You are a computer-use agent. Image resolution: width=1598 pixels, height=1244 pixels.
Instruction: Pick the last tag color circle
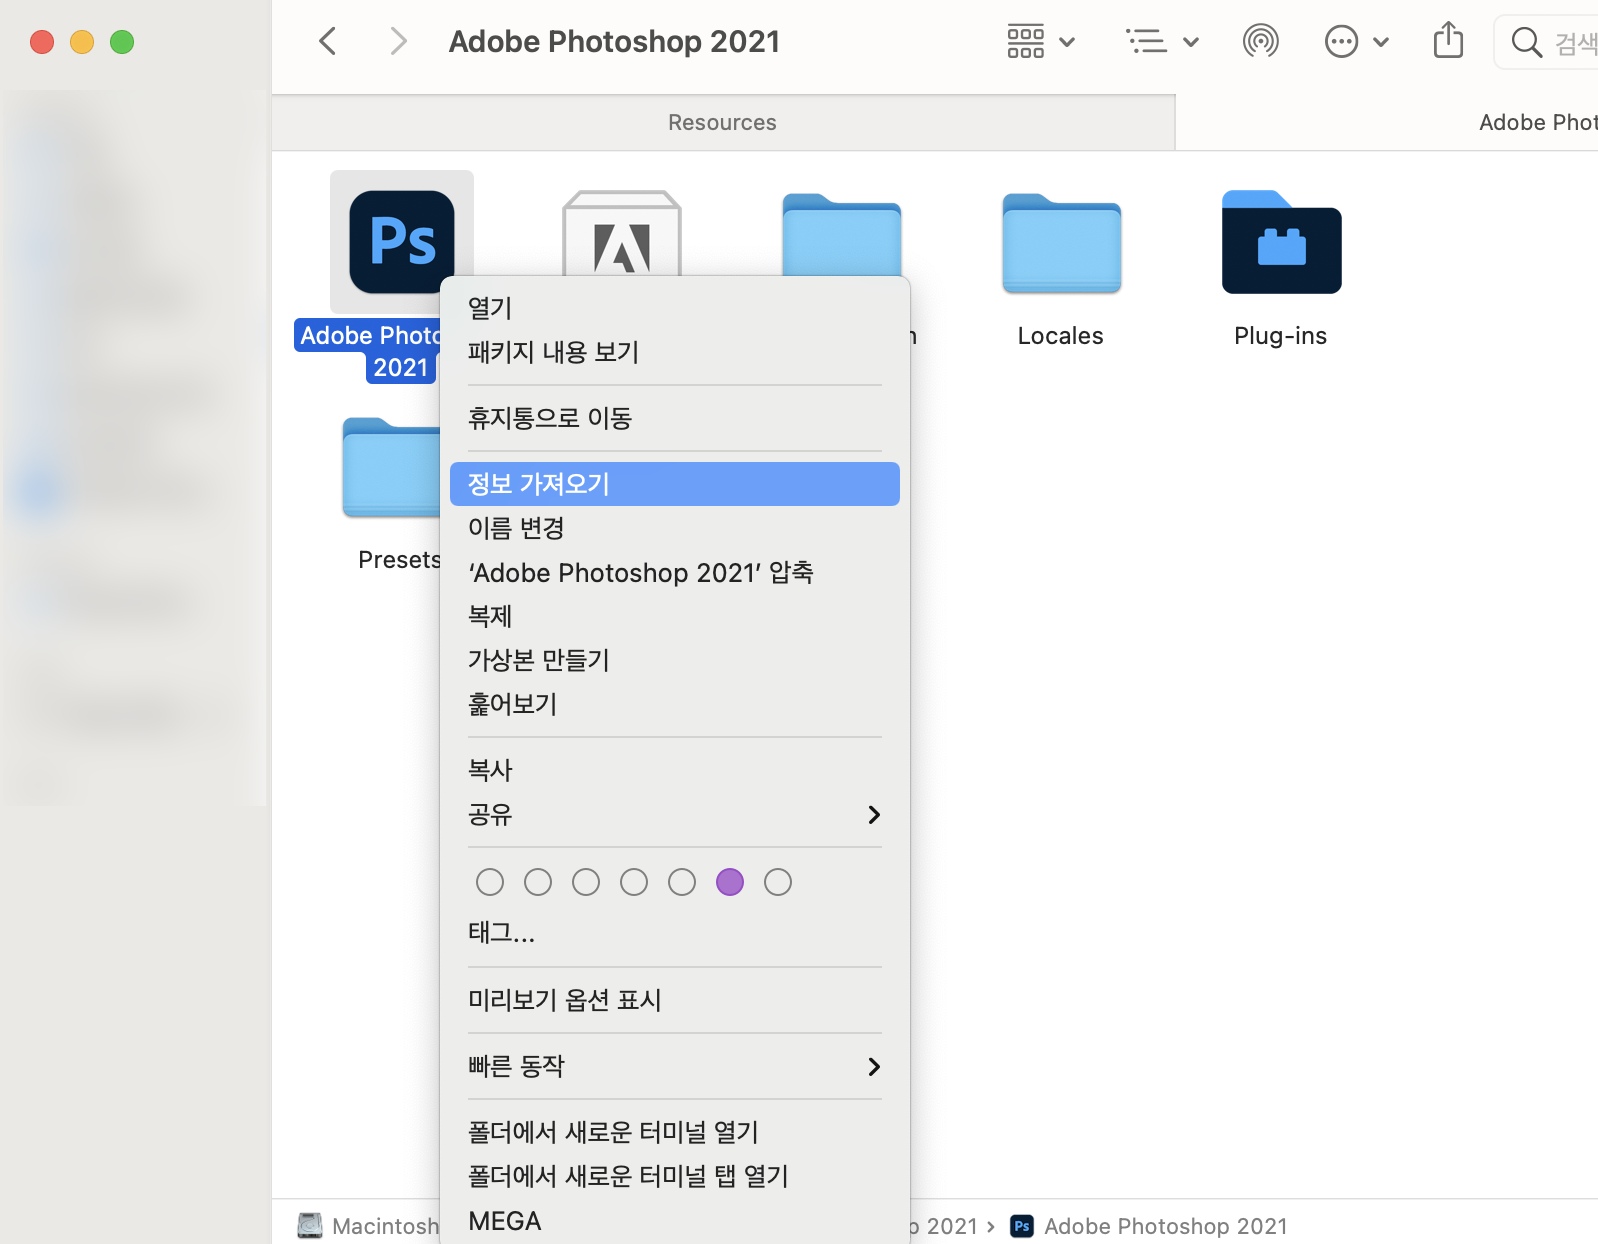click(778, 882)
